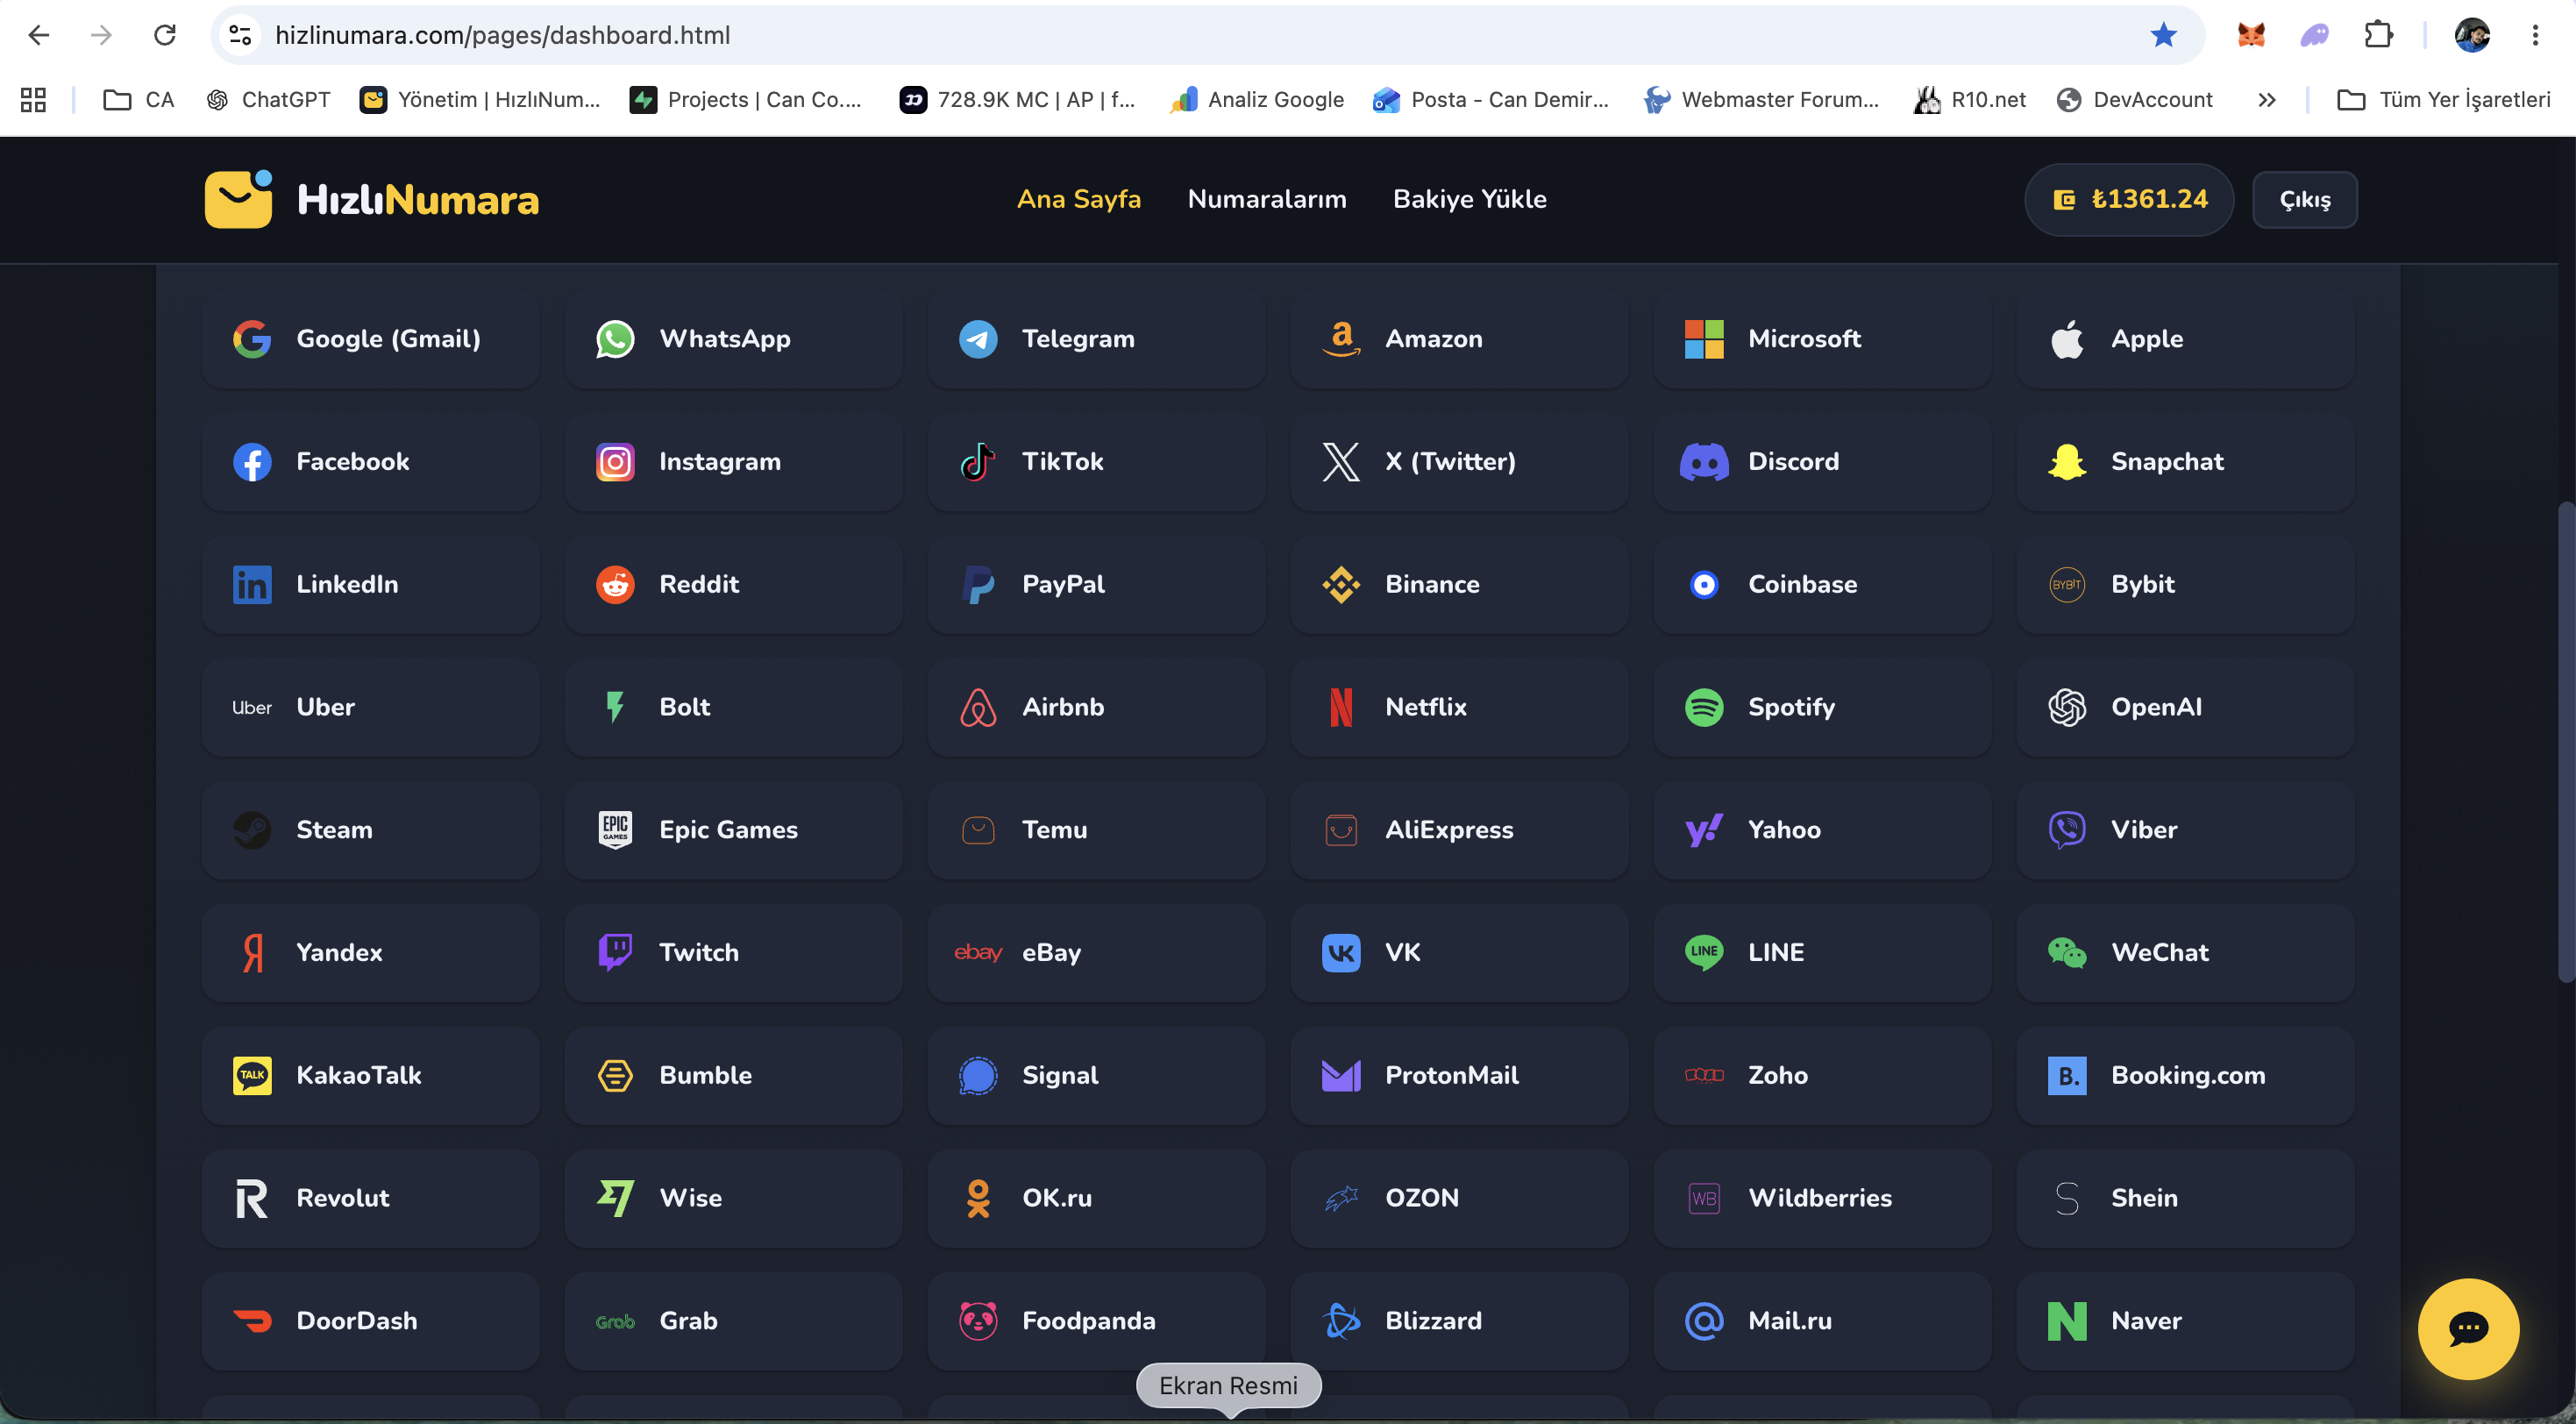Click the page vertical scrollbar thumb

[2566, 740]
